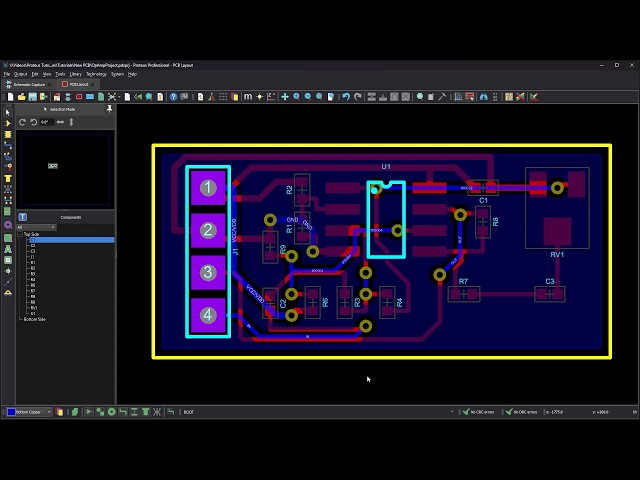640x480 pixels.
Task: Click the Home Page house icon
Action: click(x=57, y=97)
